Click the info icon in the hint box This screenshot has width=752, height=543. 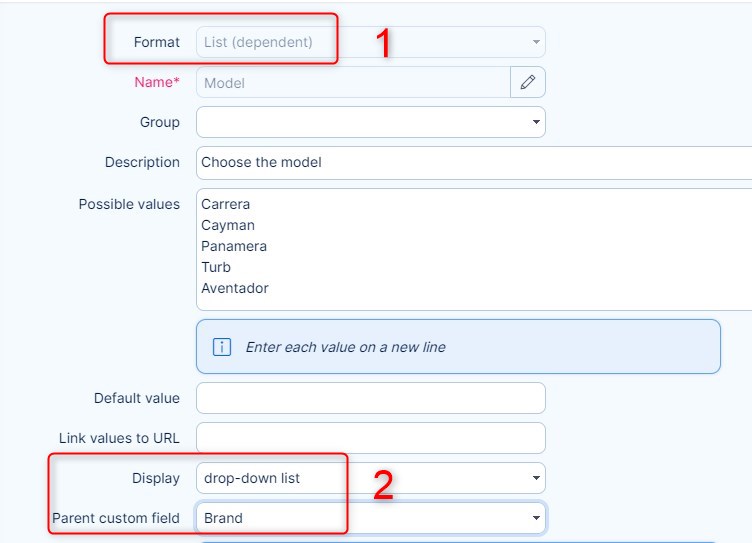coord(220,347)
